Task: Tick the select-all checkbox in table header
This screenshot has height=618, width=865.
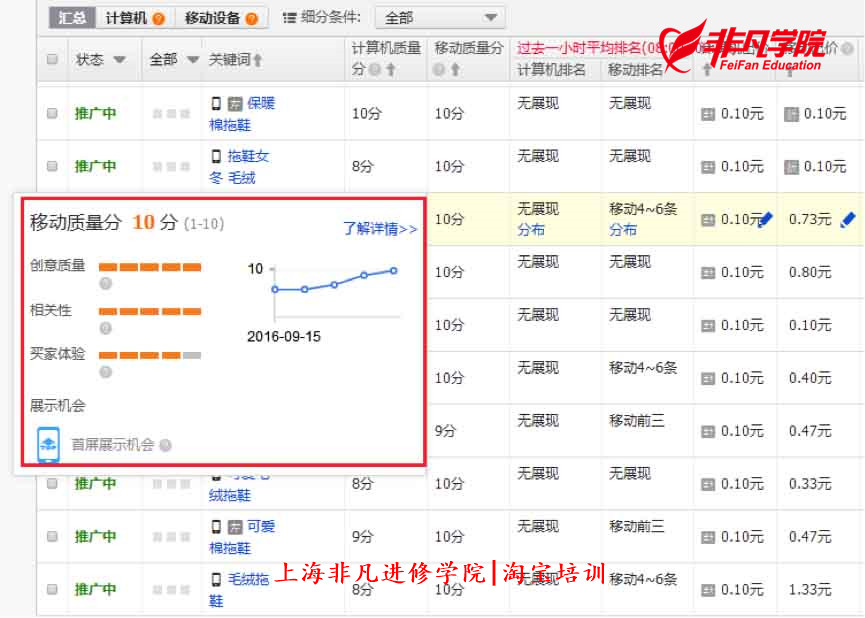Action: 52,59
